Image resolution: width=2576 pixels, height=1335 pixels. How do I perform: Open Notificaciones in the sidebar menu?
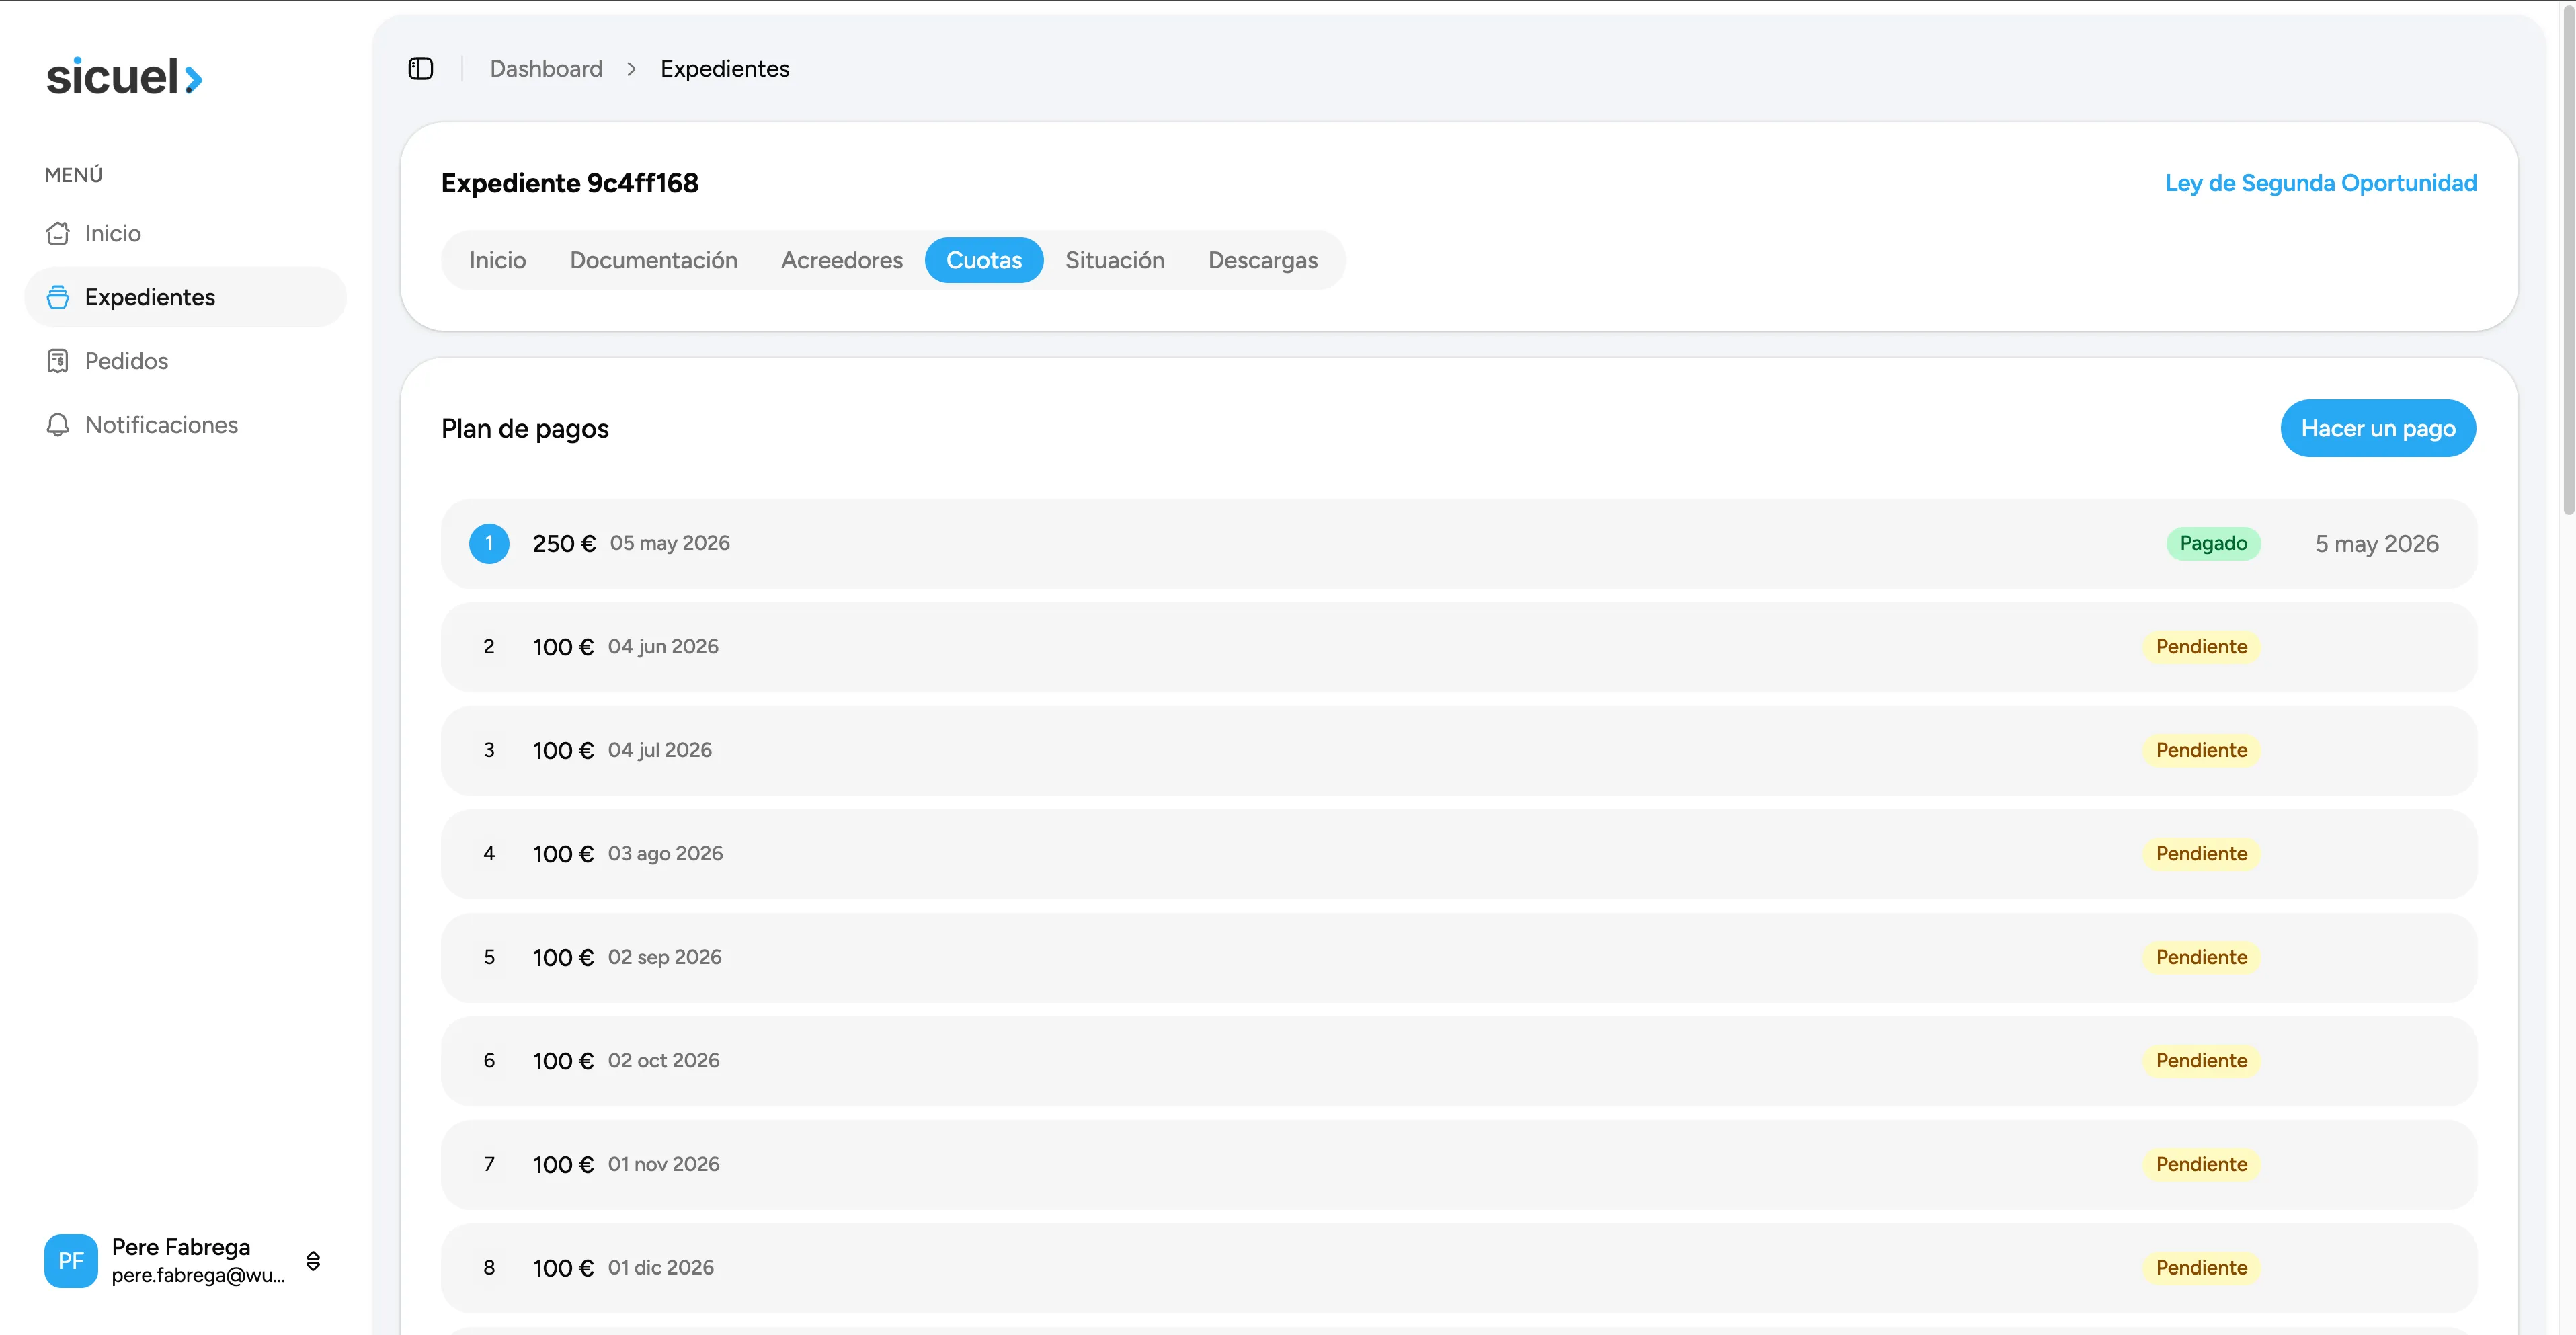coord(185,425)
